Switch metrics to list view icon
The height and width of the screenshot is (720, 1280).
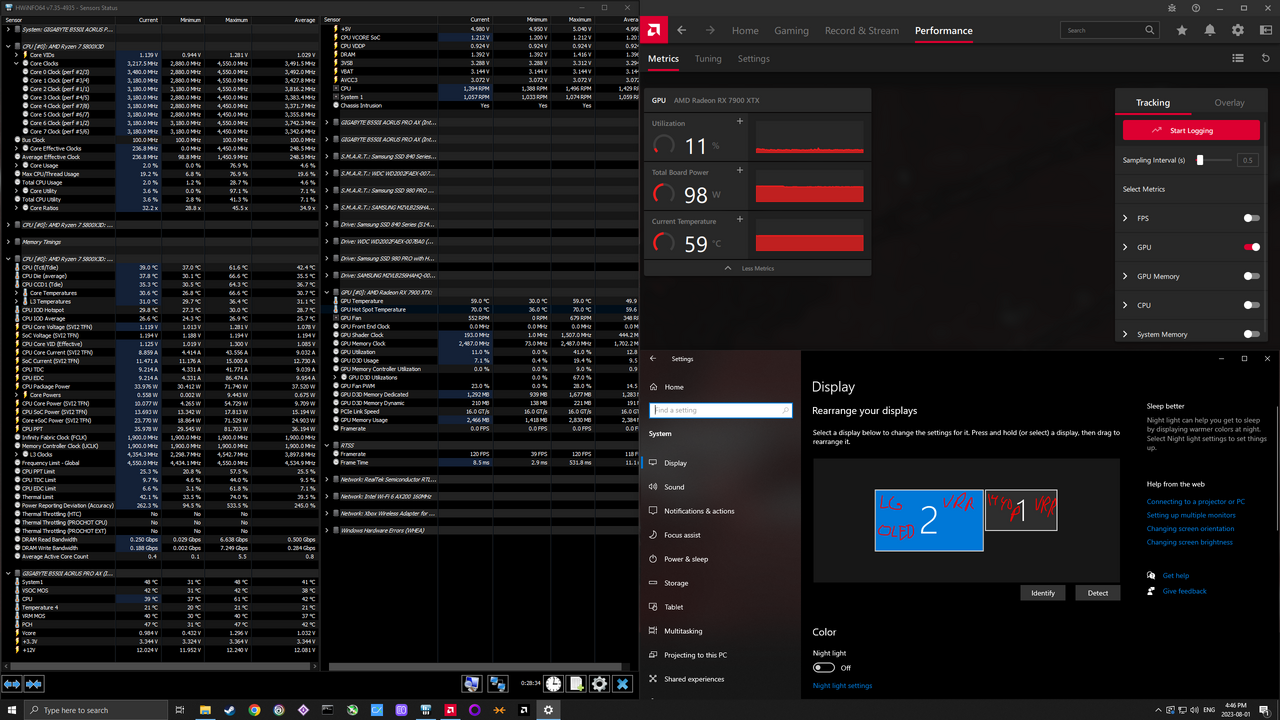1238,59
